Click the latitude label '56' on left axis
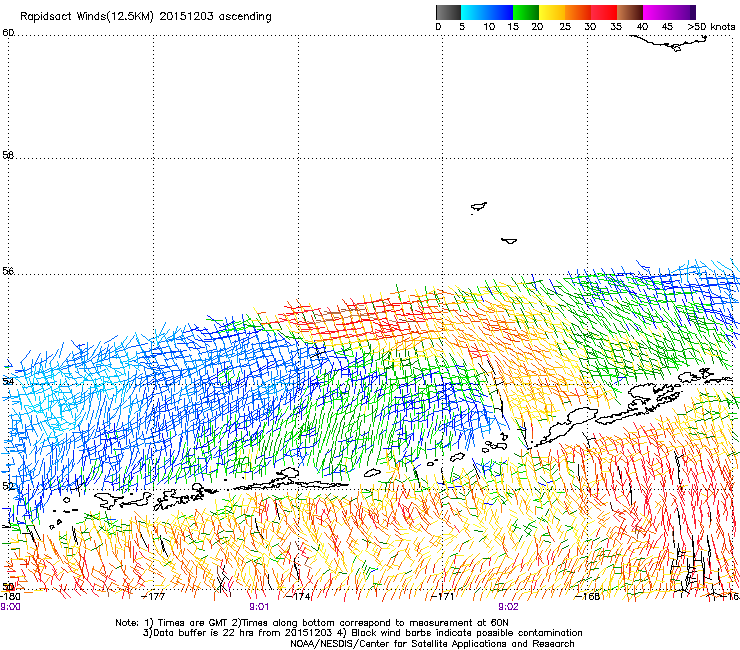Image resolution: width=740 pixels, height=650 pixels. click(x=8, y=271)
